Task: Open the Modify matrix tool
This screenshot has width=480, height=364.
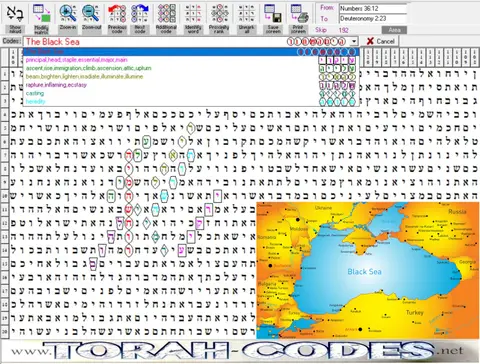Action: click(41, 13)
